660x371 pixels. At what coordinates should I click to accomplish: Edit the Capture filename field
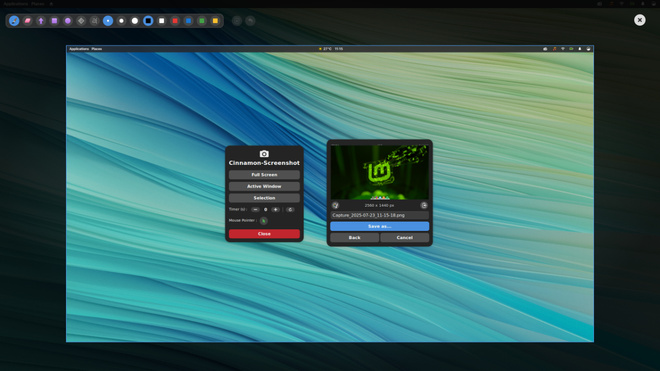click(x=380, y=215)
